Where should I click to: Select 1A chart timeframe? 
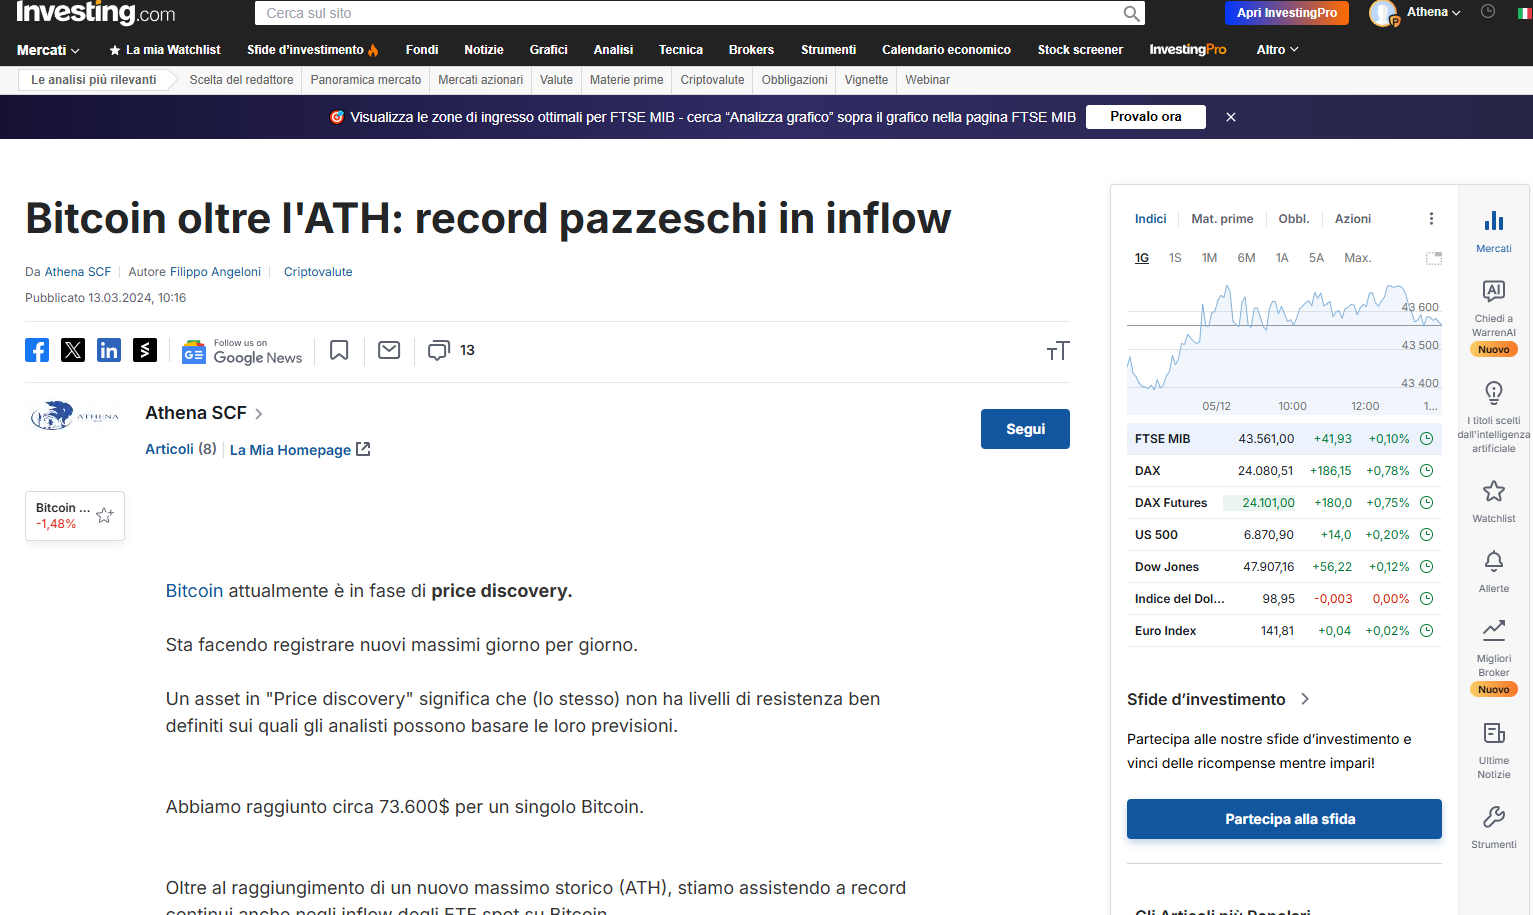coord(1282,258)
